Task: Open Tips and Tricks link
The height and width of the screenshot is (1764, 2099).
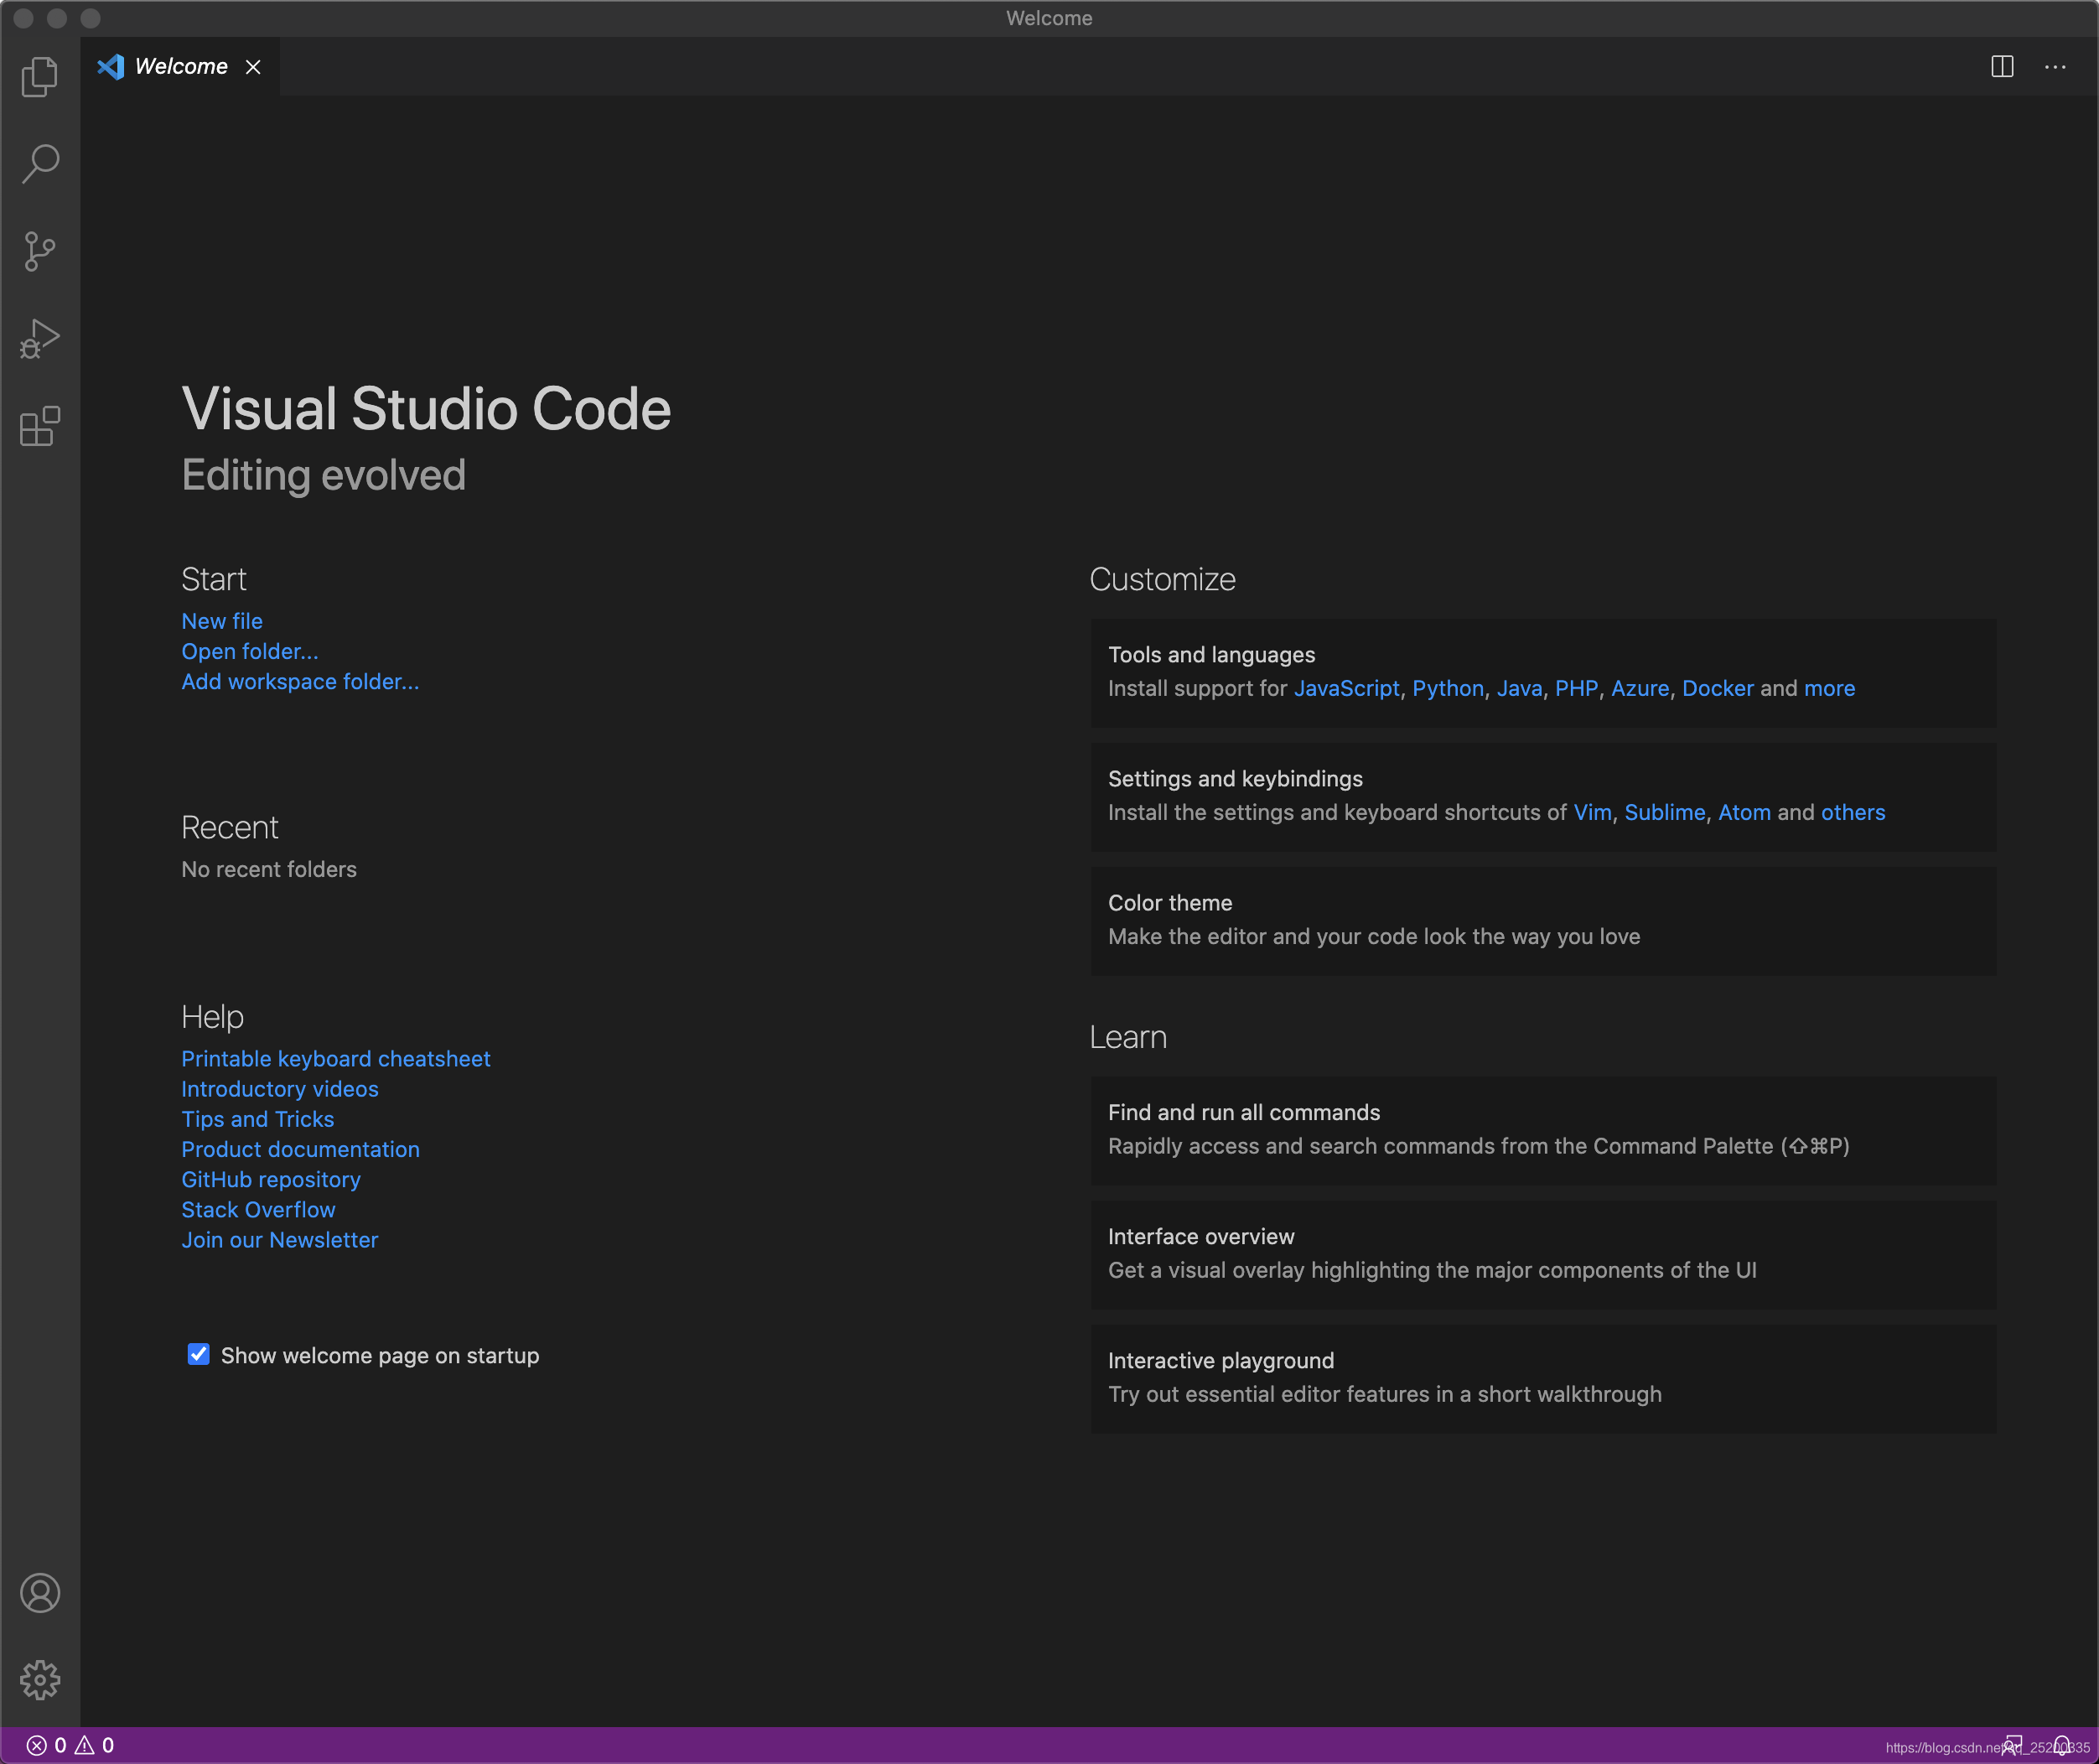Action: 258,1119
